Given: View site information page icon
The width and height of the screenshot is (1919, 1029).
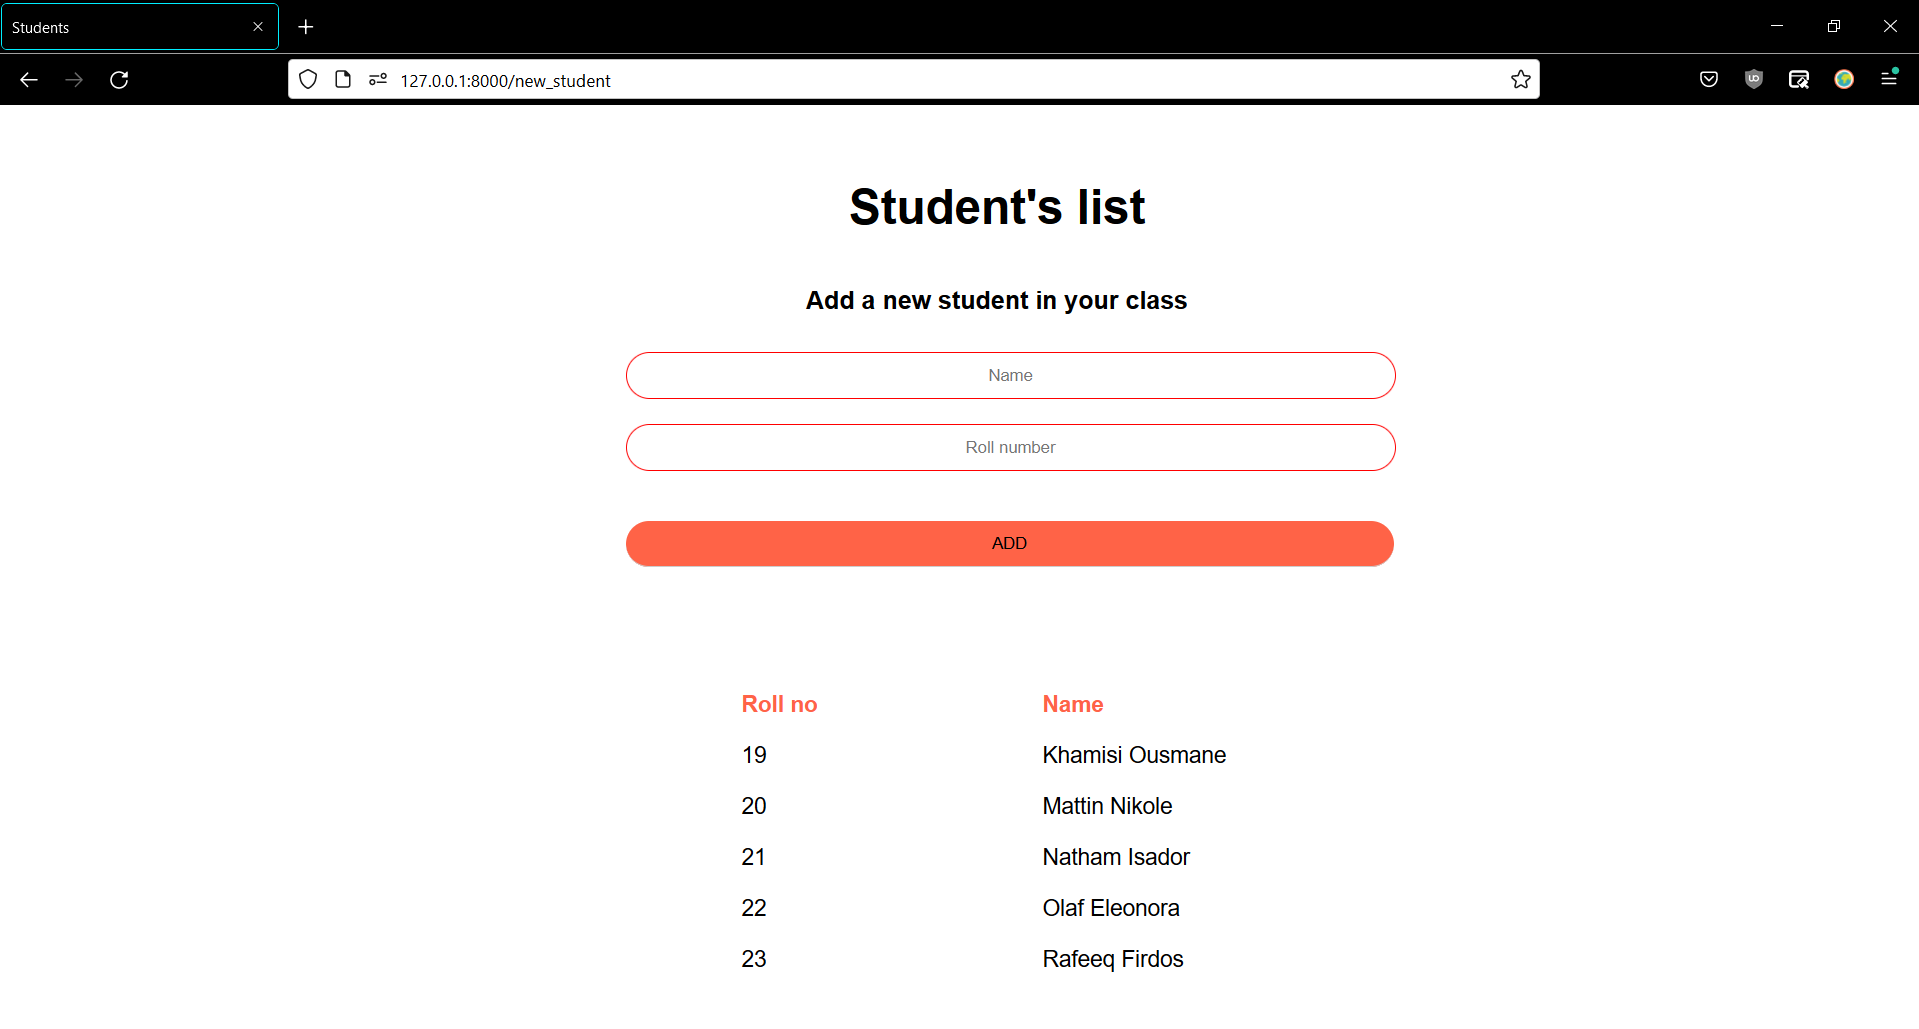Looking at the screenshot, I should 343,80.
